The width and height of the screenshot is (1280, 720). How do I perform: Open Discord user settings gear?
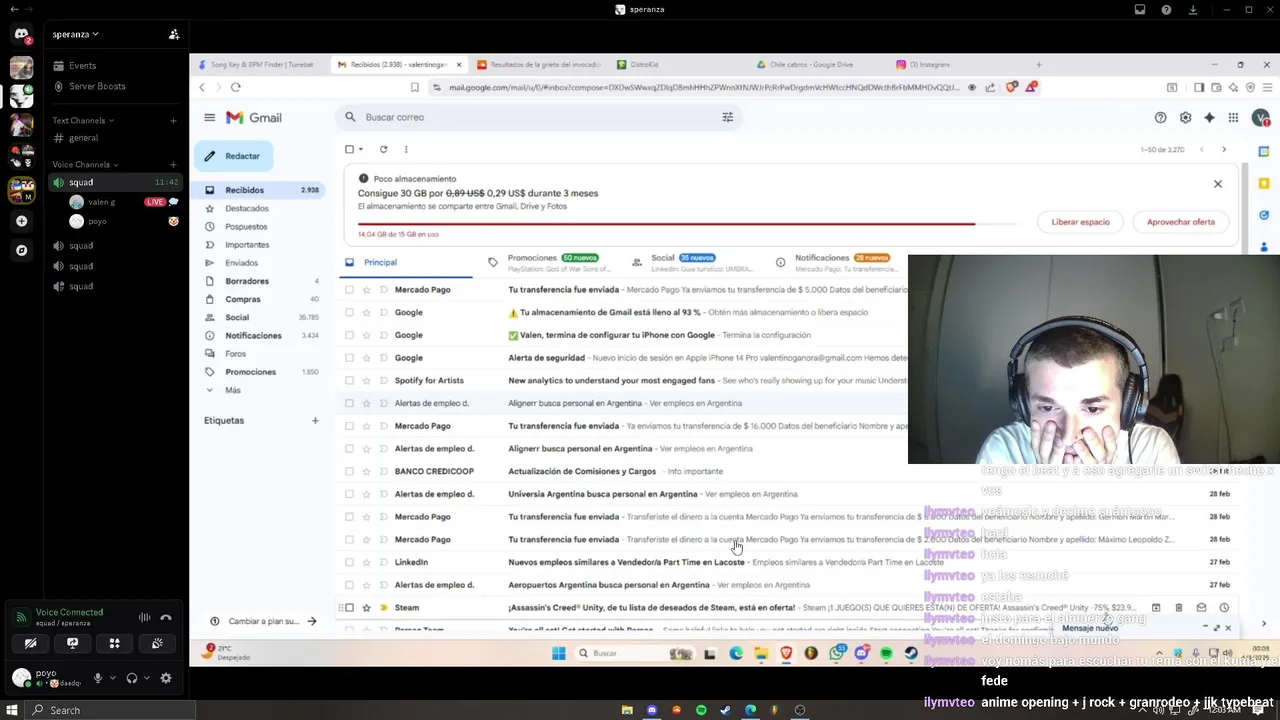pyautogui.click(x=166, y=678)
